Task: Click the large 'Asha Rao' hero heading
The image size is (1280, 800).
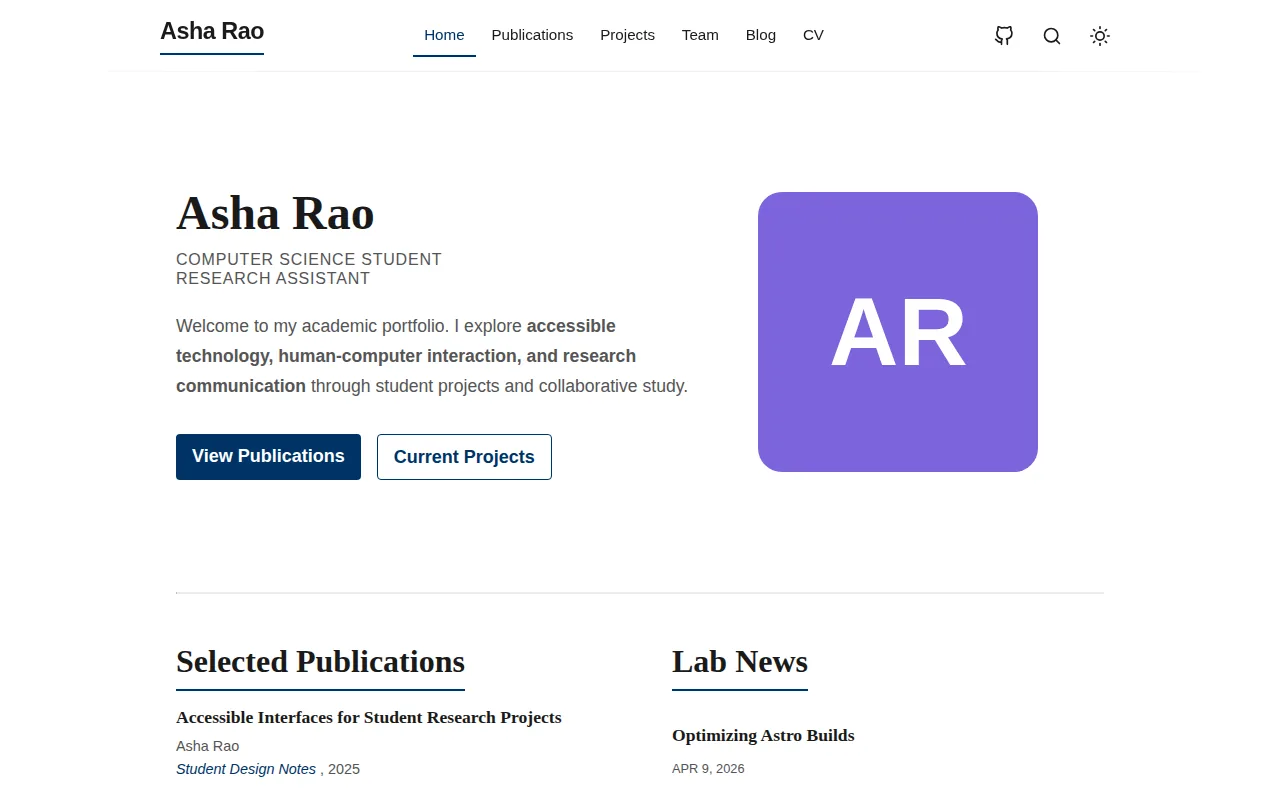Action: (x=275, y=213)
